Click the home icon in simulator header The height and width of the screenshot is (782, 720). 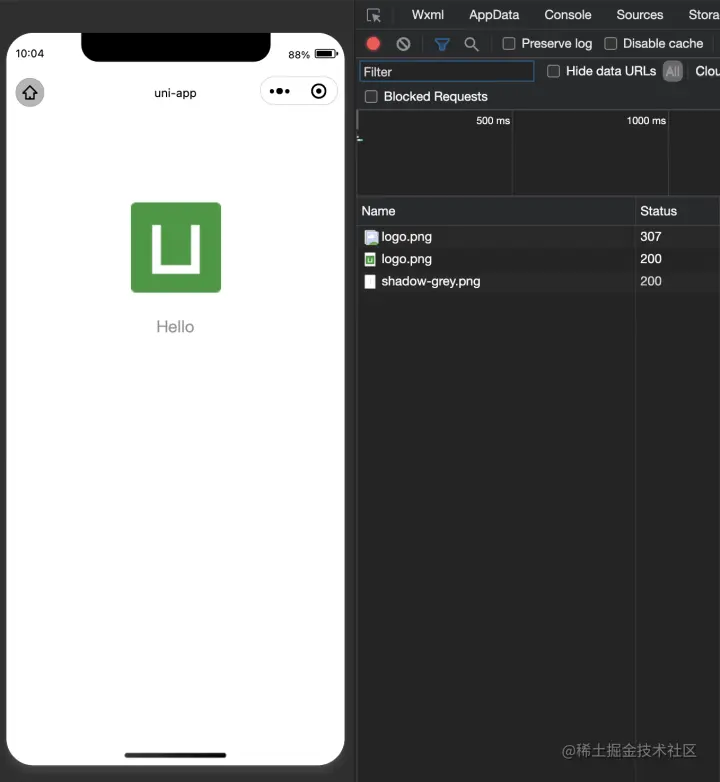coord(30,92)
